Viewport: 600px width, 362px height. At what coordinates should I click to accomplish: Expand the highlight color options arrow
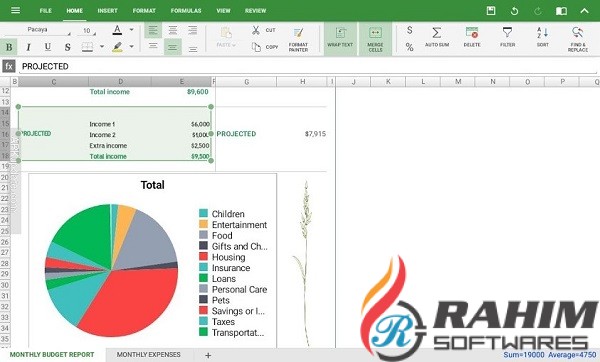(x=131, y=47)
